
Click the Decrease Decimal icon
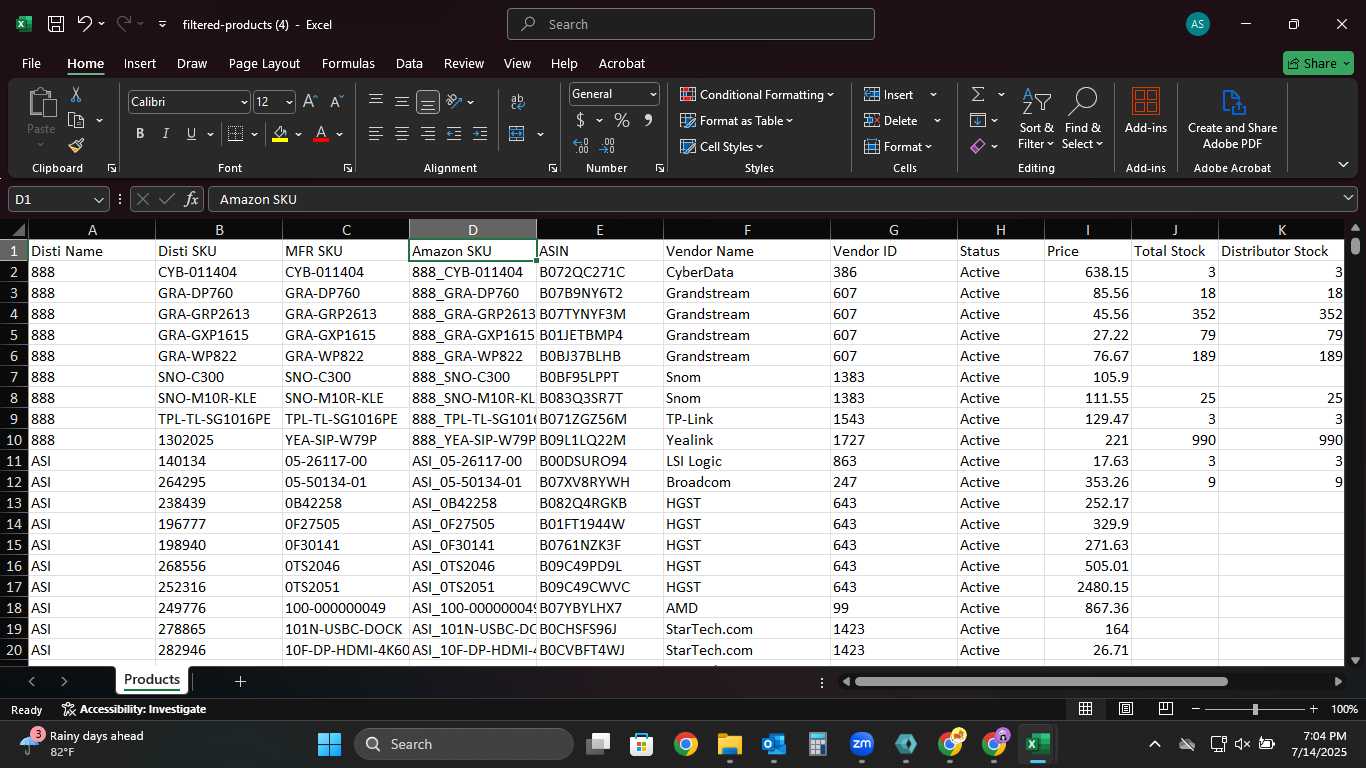tap(608, 146)
